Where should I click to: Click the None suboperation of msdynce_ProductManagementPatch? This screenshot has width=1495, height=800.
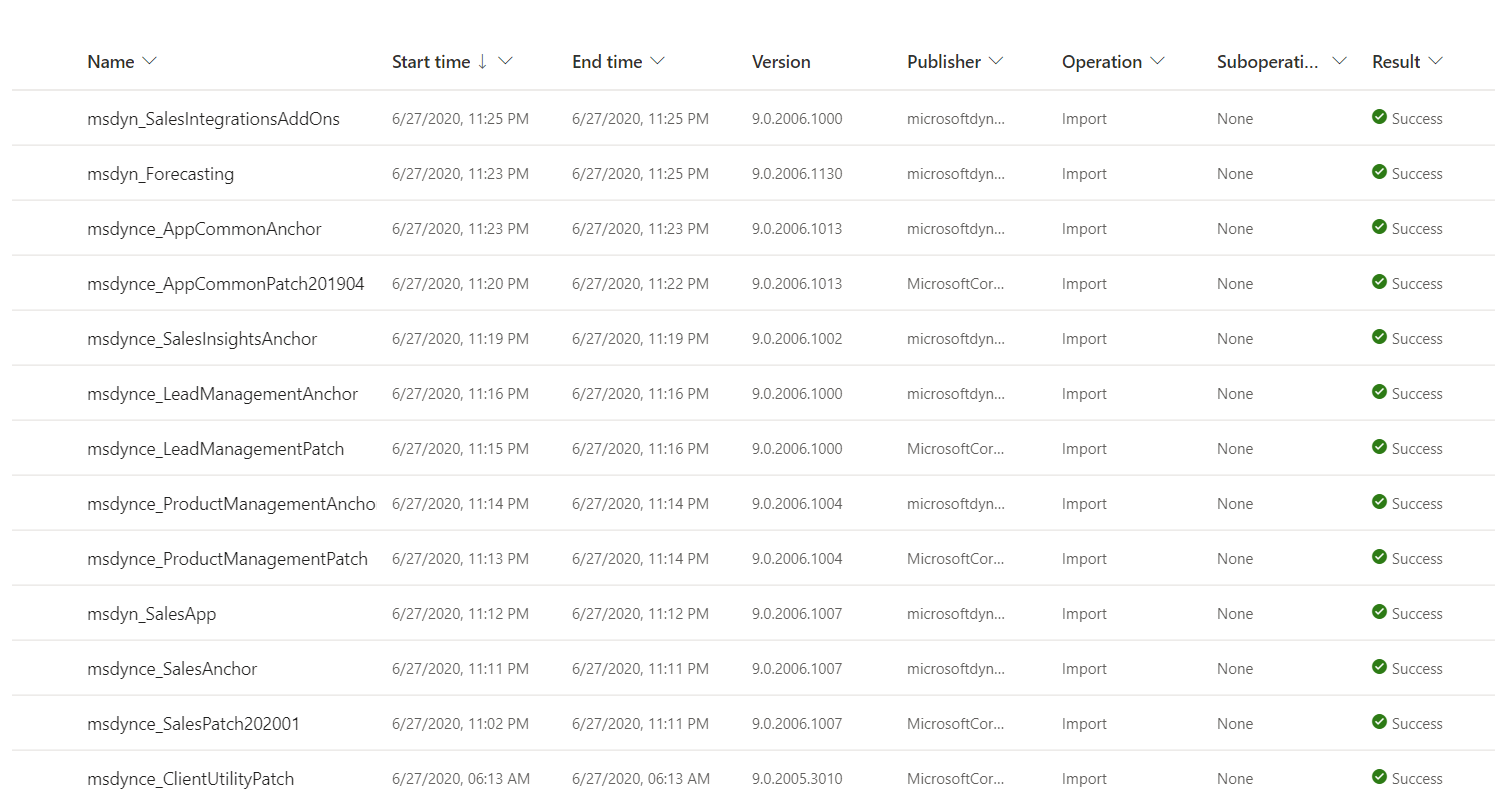[1235, 559]
